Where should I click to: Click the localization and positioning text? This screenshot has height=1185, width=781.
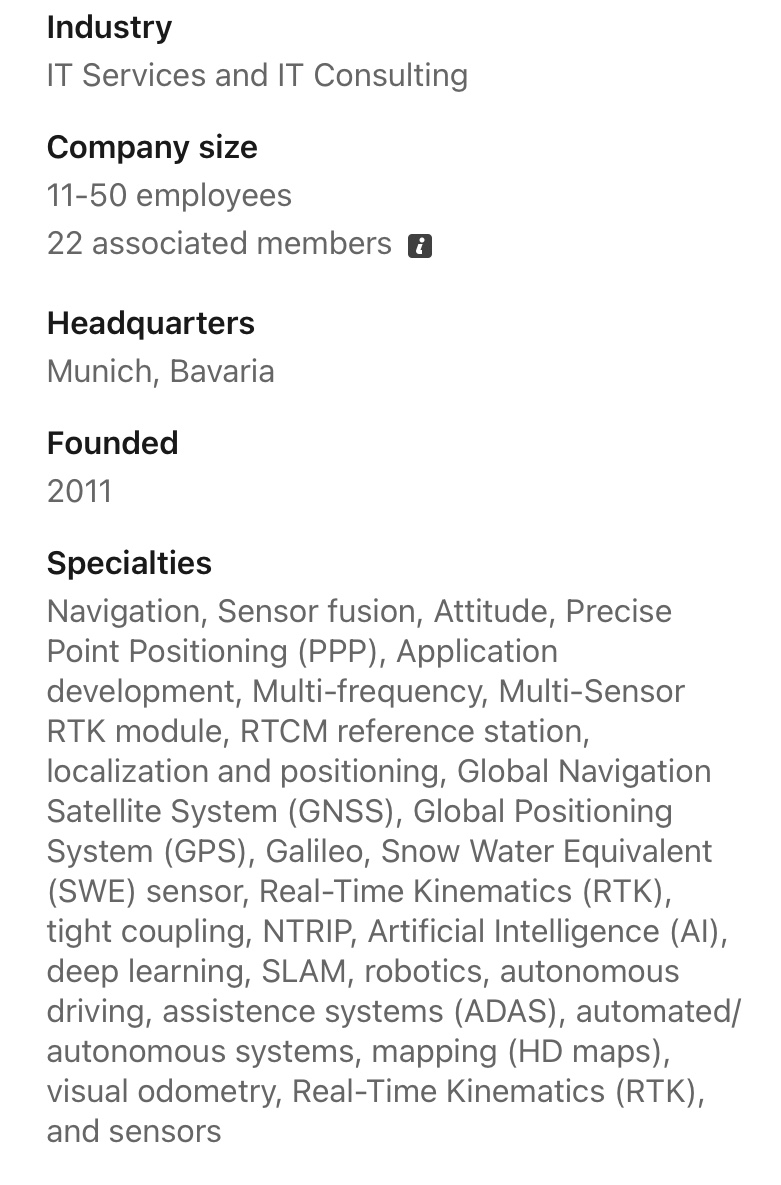(x=242, y=771)
